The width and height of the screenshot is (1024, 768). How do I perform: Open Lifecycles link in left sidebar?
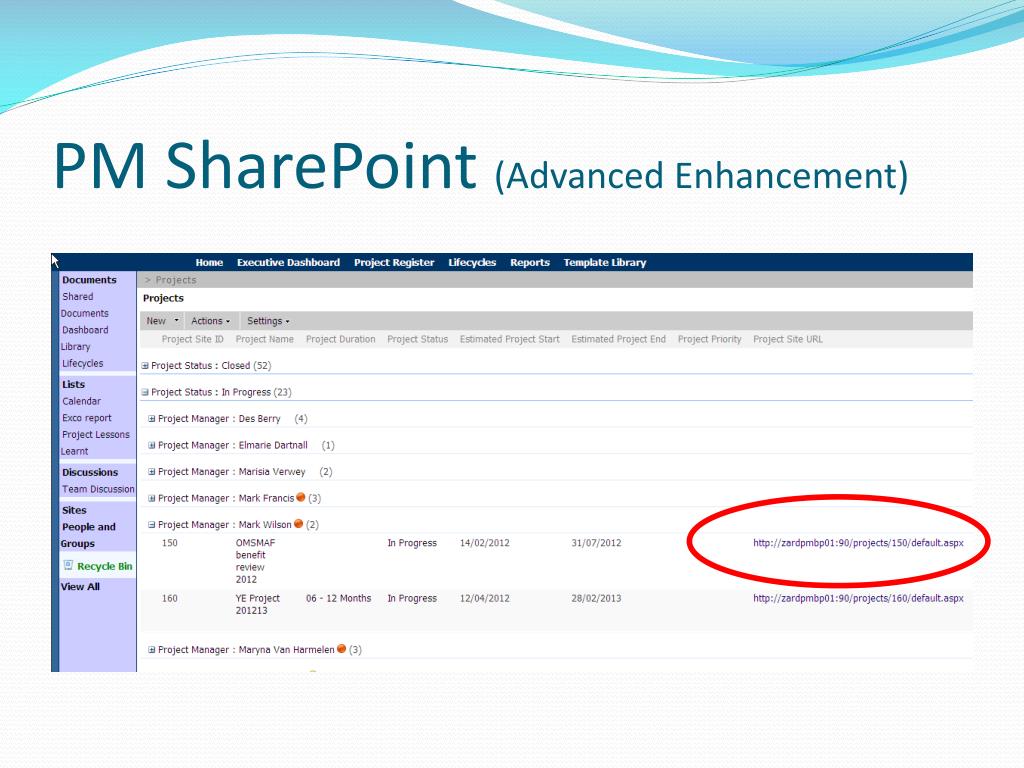point(82,363)
